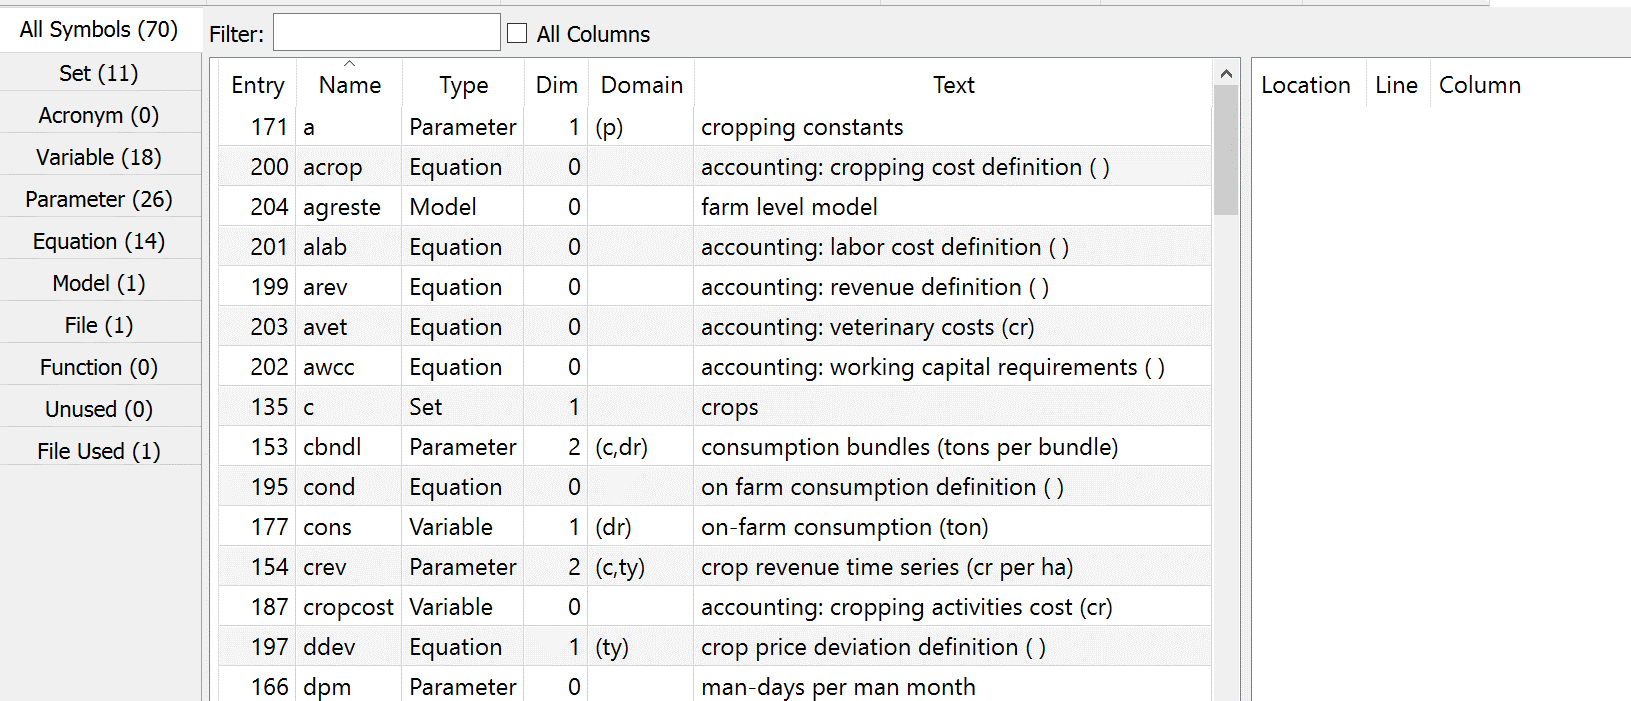1631x701 pixels.
Task: Pick the cbndl parameter entry
Action: pyautogui.click(x=332, y=447)
